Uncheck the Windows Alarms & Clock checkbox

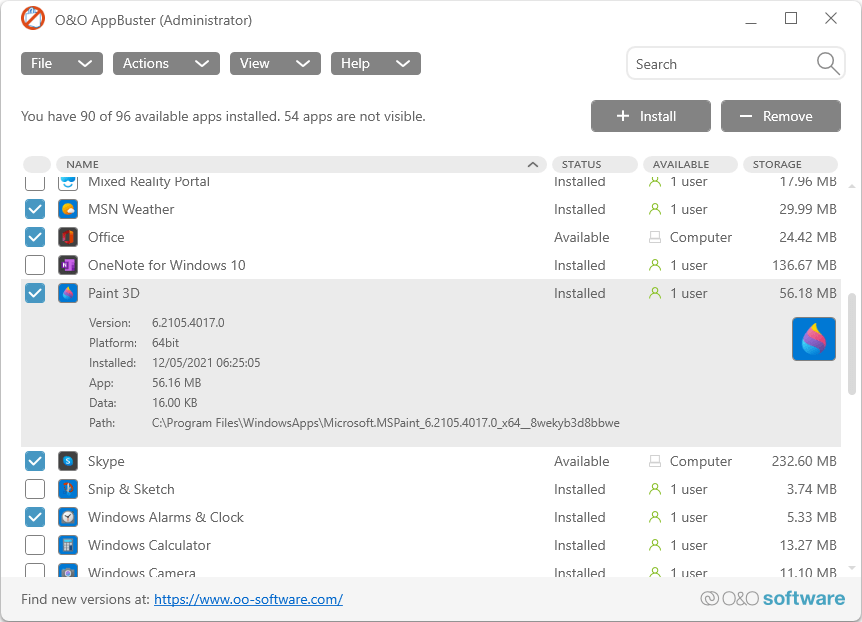point(35,517)
